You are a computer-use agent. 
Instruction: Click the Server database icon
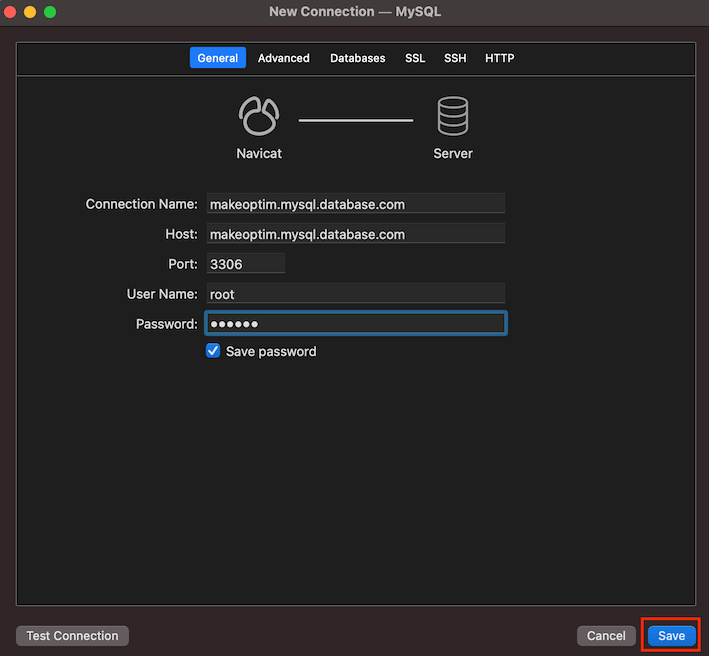click(453, 116)
